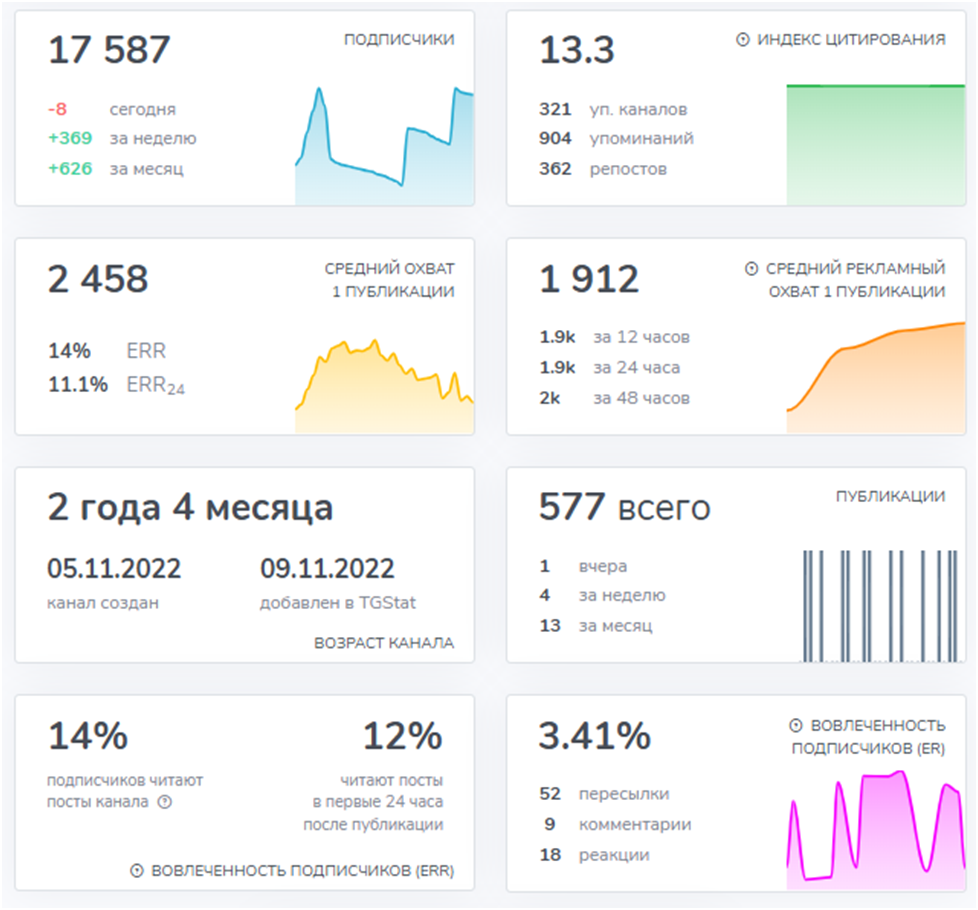
Task: Click help icon after 'посты канала'
Action: (x=165, y=802)
